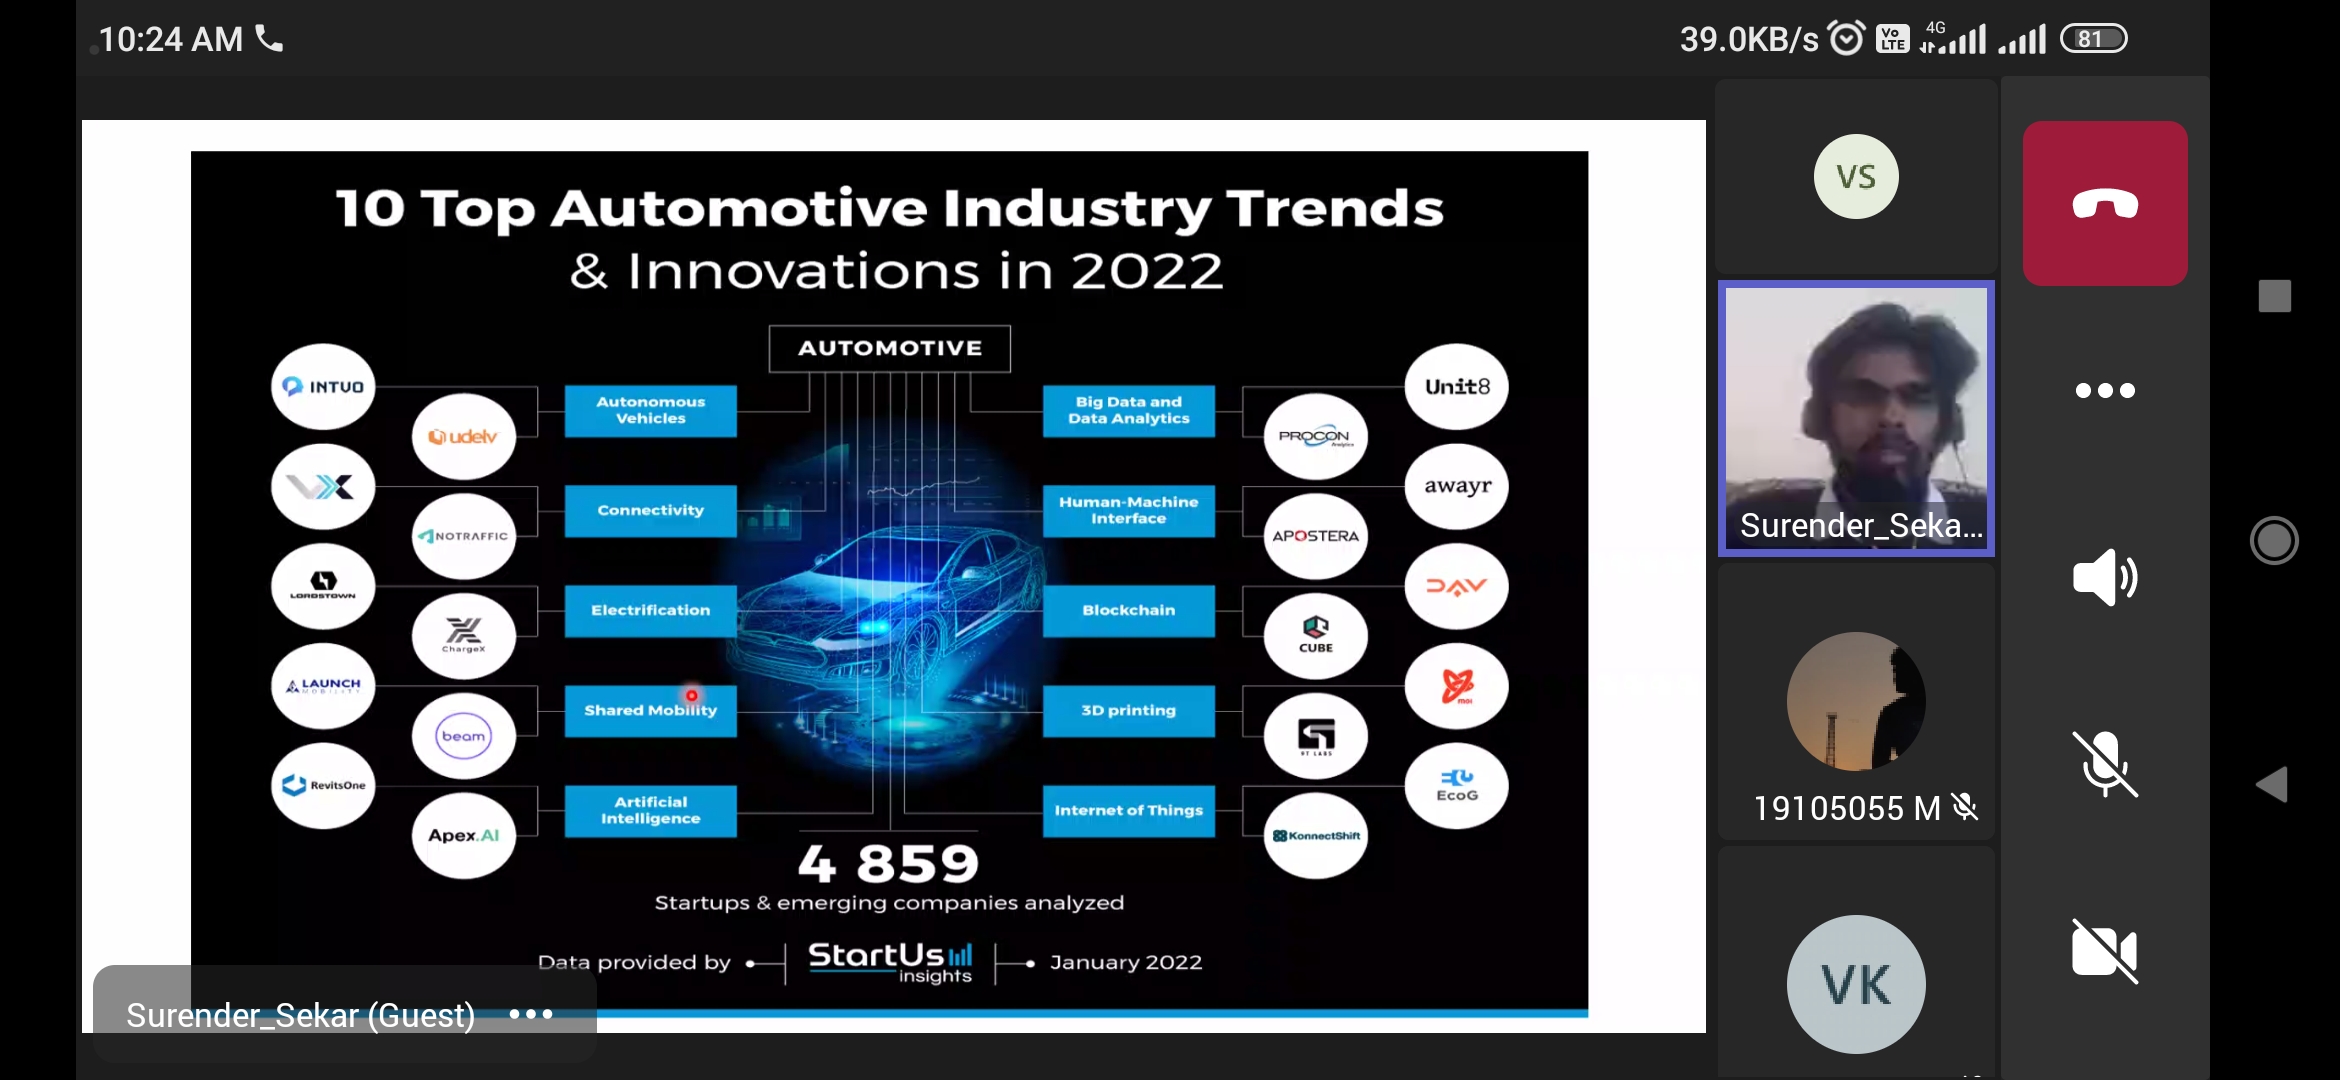Tap the shared presentation slide
The height and width of the screenshot is (1080, 2340).
pyautogui.click(x=888, y=580)
